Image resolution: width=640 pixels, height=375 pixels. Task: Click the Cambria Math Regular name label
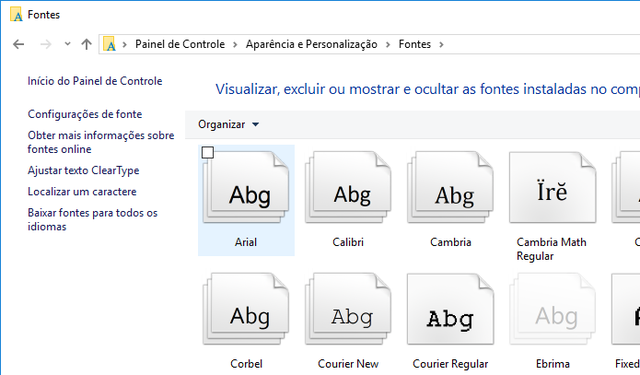551,249
